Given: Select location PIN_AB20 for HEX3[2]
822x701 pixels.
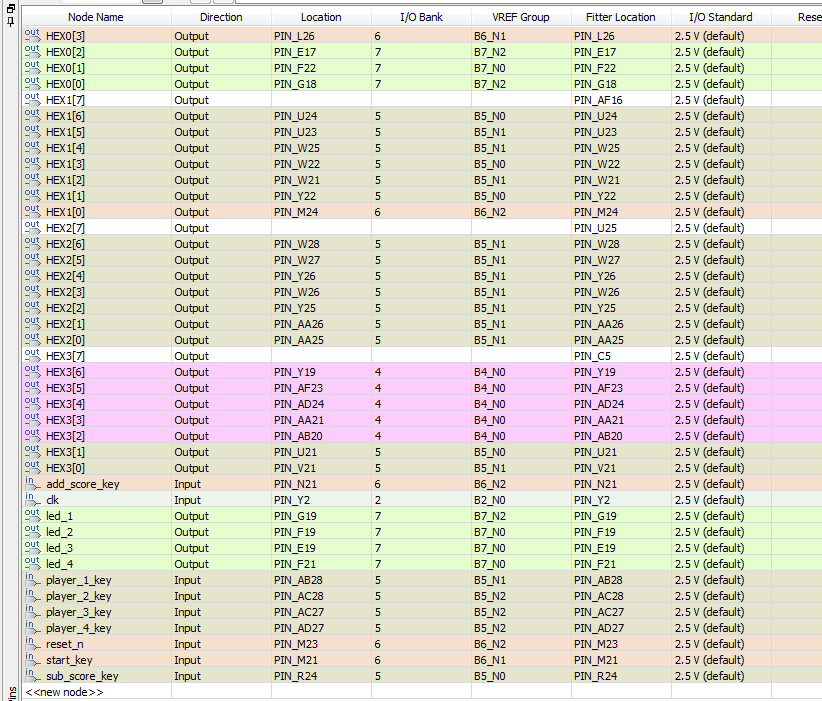Looking at the screenshot, I should [321, 436].
